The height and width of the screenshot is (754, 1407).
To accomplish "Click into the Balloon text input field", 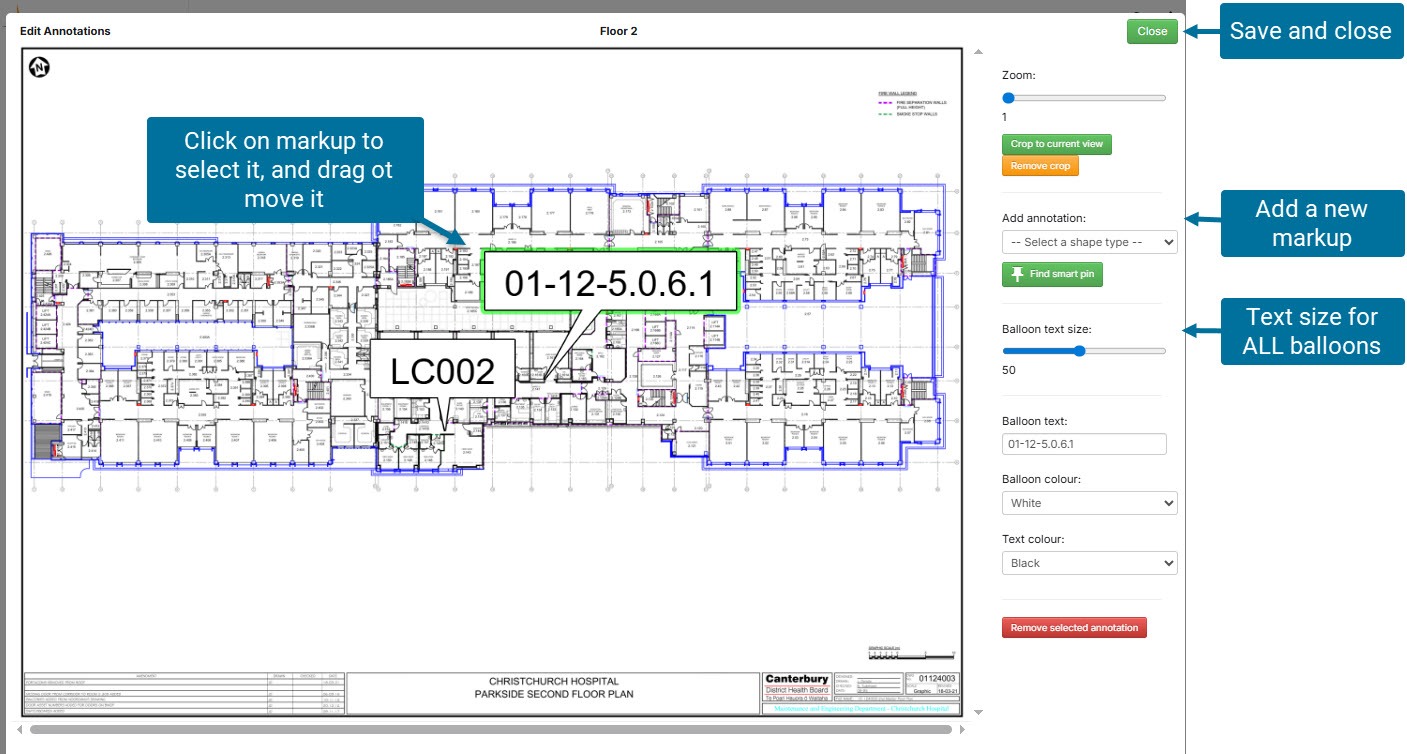I will [x=1084, y=444].
